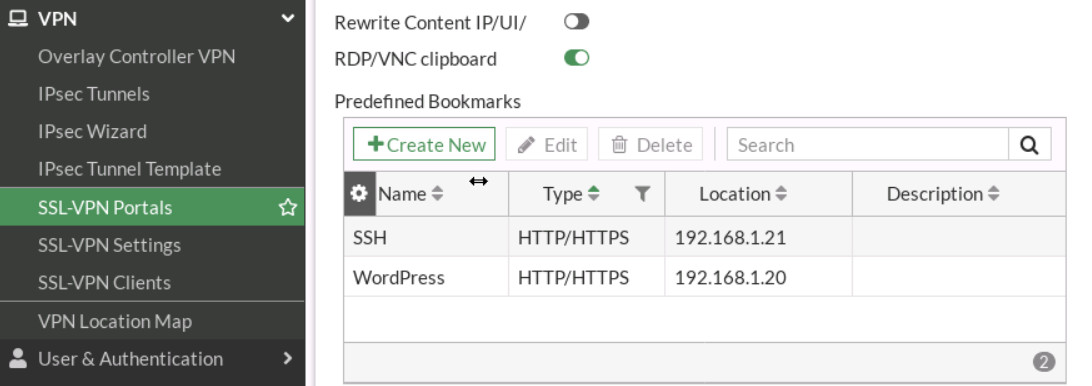This screenshot has width=1092, height=386.
Task: Collapse the VPN menu chevron
Action: click(288, 19)
